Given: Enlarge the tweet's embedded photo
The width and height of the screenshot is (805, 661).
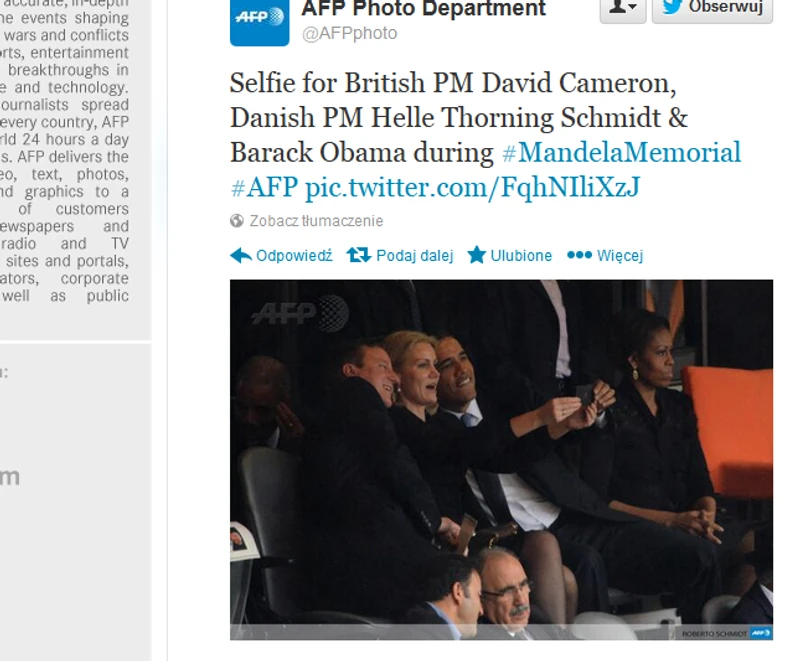Looking at the screenshot, I should (501, 460).
